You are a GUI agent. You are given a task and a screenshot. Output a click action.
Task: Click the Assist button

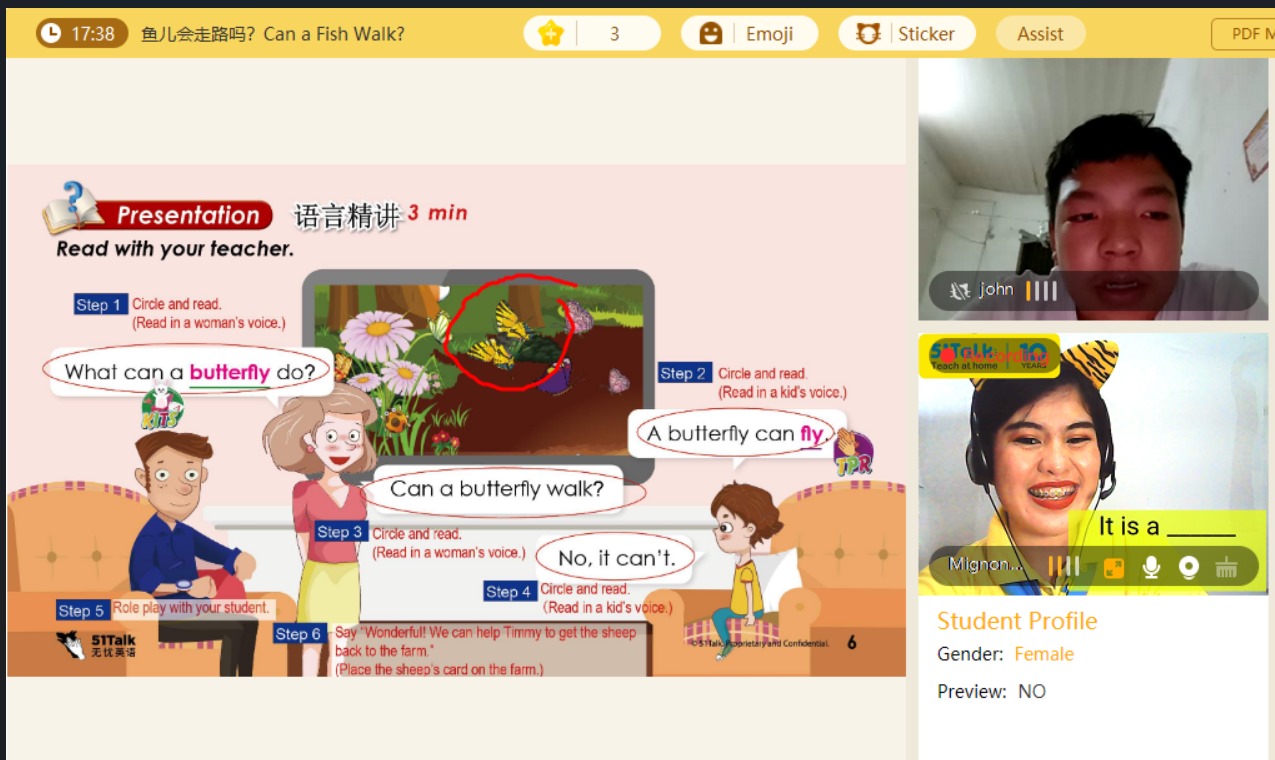[x=1040, y=34]
